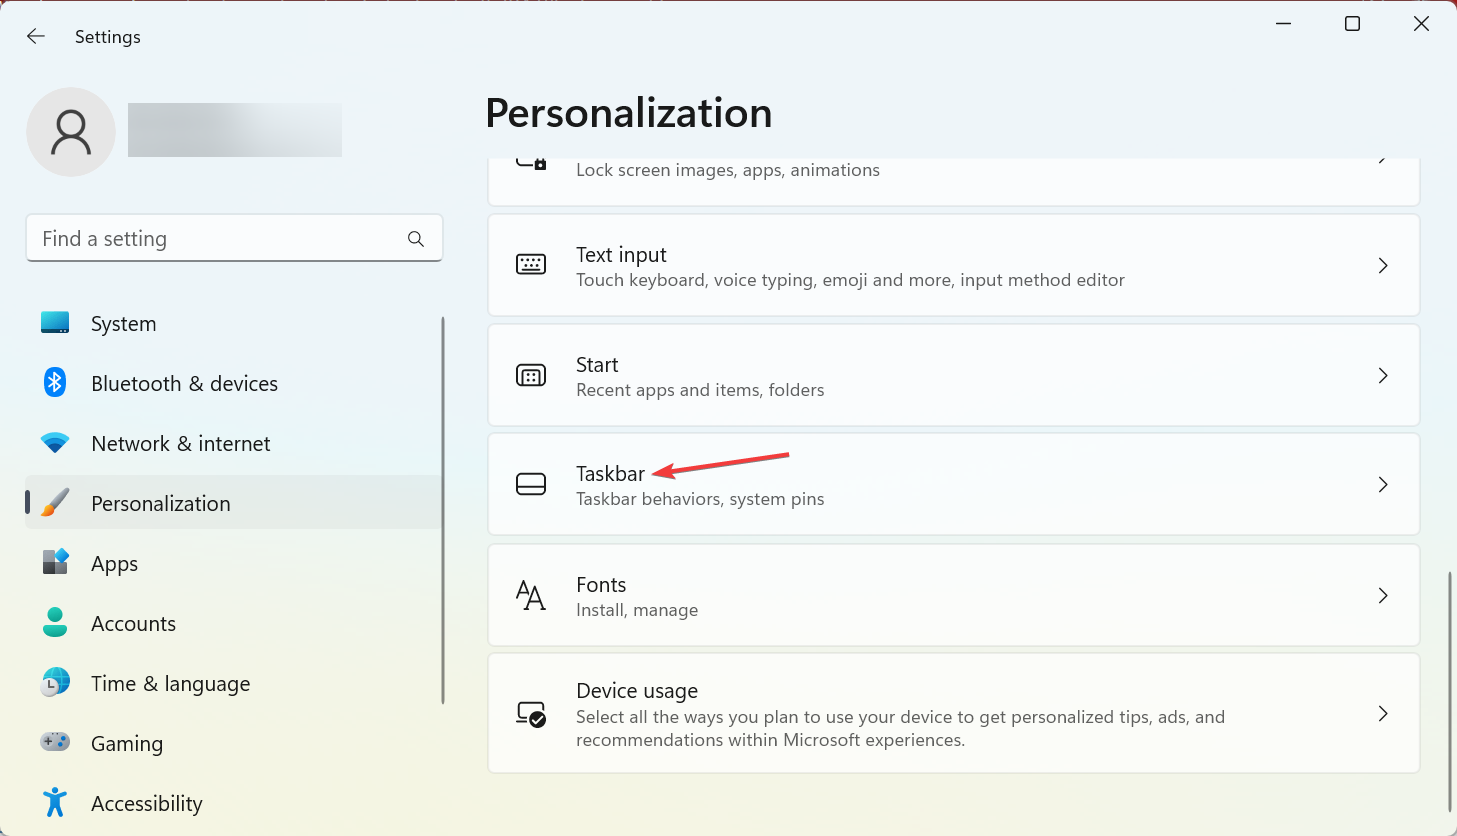This screenshot has width=1457, height=836.
Task: Click the Apps icon in sidebar
Action: 55,563
